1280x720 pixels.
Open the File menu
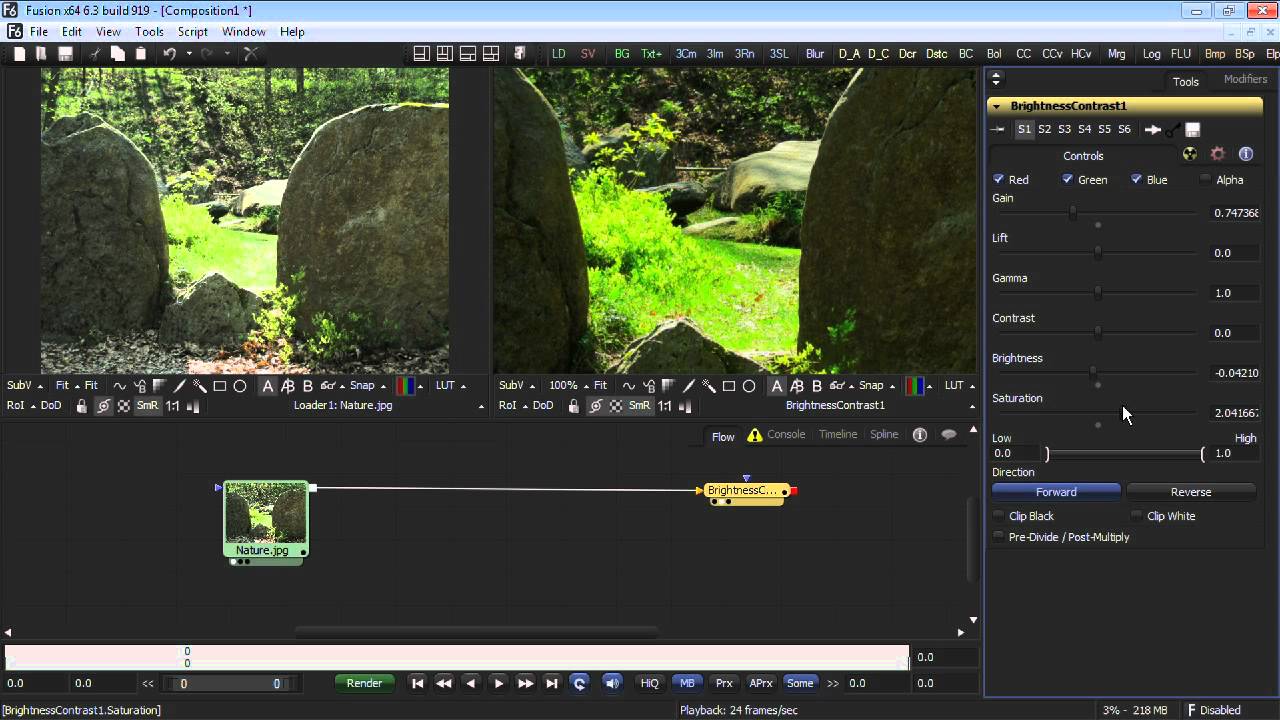[39, 32]
